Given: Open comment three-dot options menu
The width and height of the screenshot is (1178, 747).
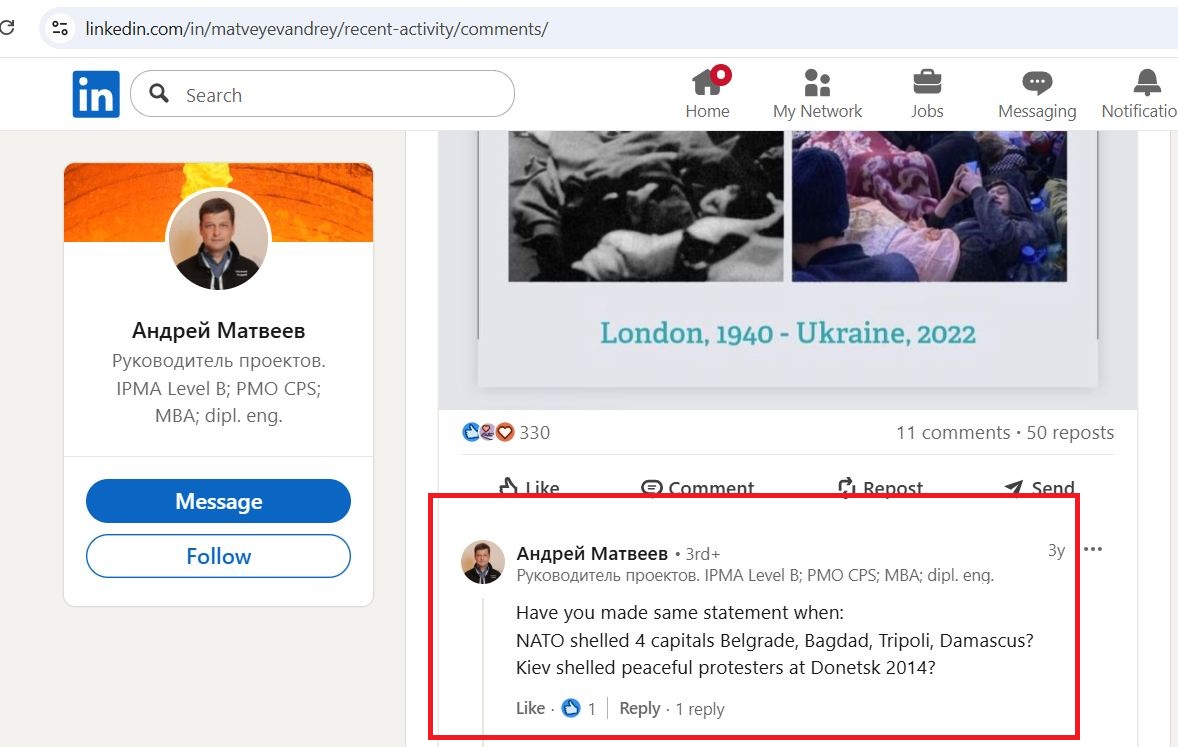Looking at the screenshot, I should point(1093,549).
